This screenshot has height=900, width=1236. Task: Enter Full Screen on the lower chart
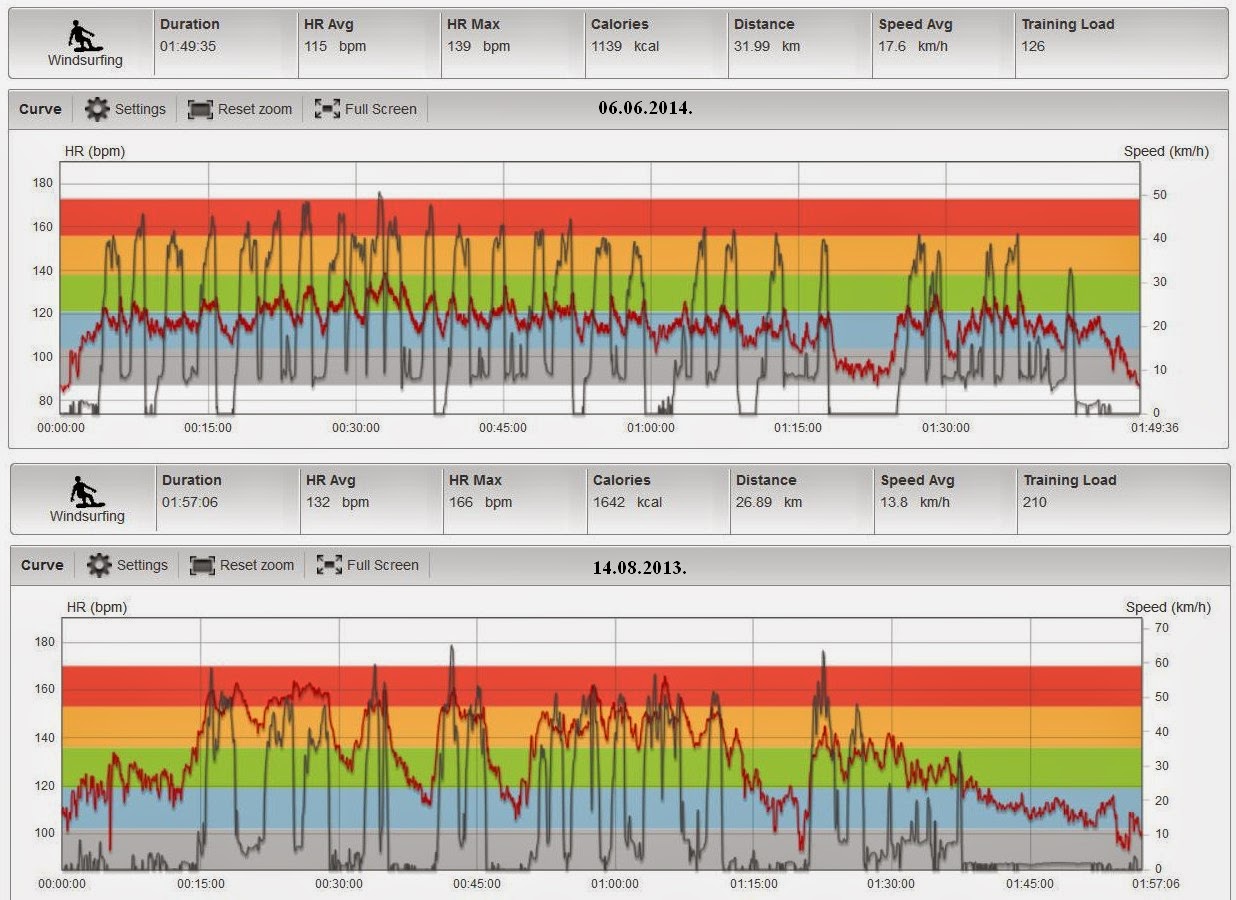pyautogui.click(x=366, y=565)
